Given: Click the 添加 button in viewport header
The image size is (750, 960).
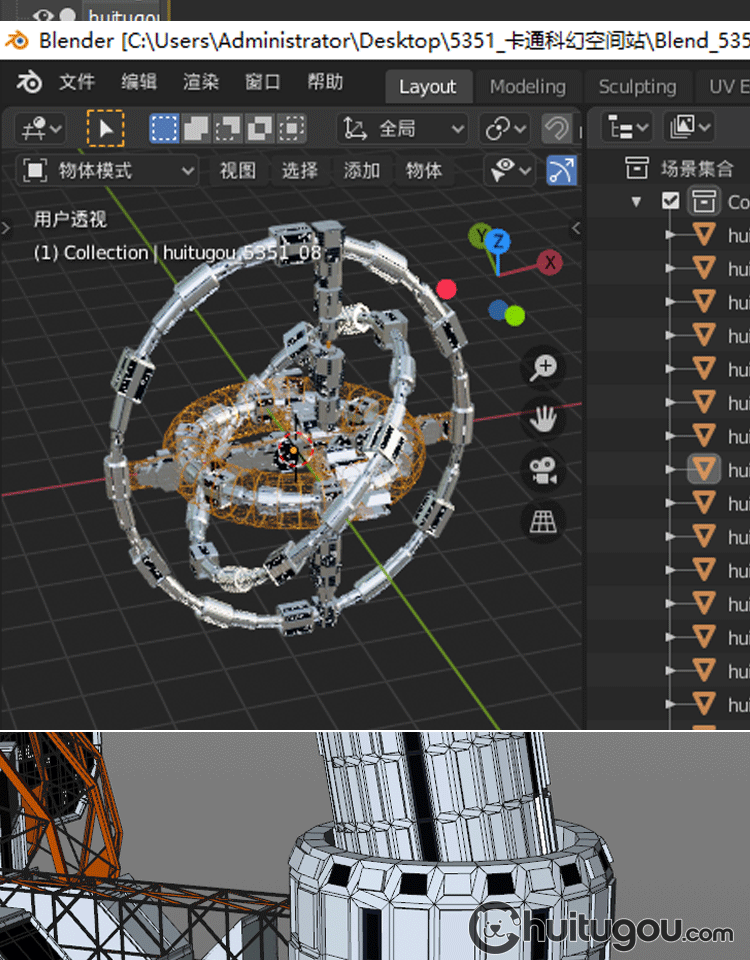Looking at the screenshot, I should tap(361, 171).
